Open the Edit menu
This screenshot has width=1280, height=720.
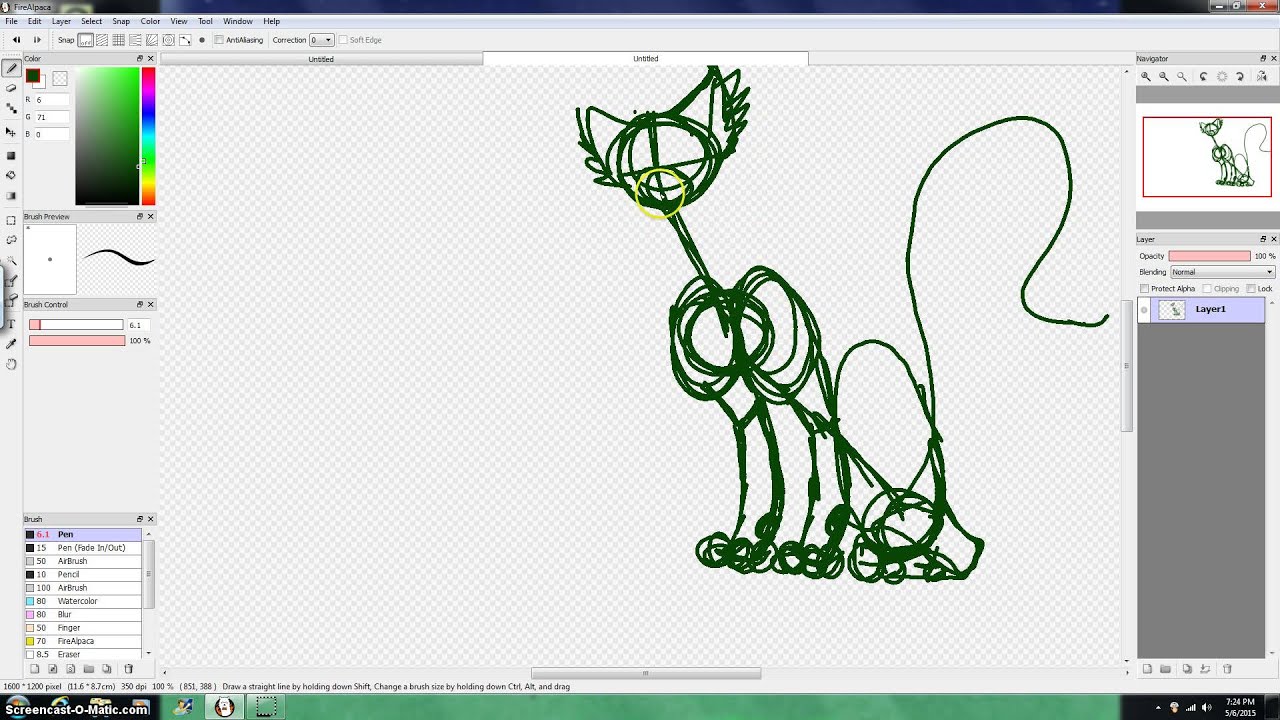pos(35,21)
